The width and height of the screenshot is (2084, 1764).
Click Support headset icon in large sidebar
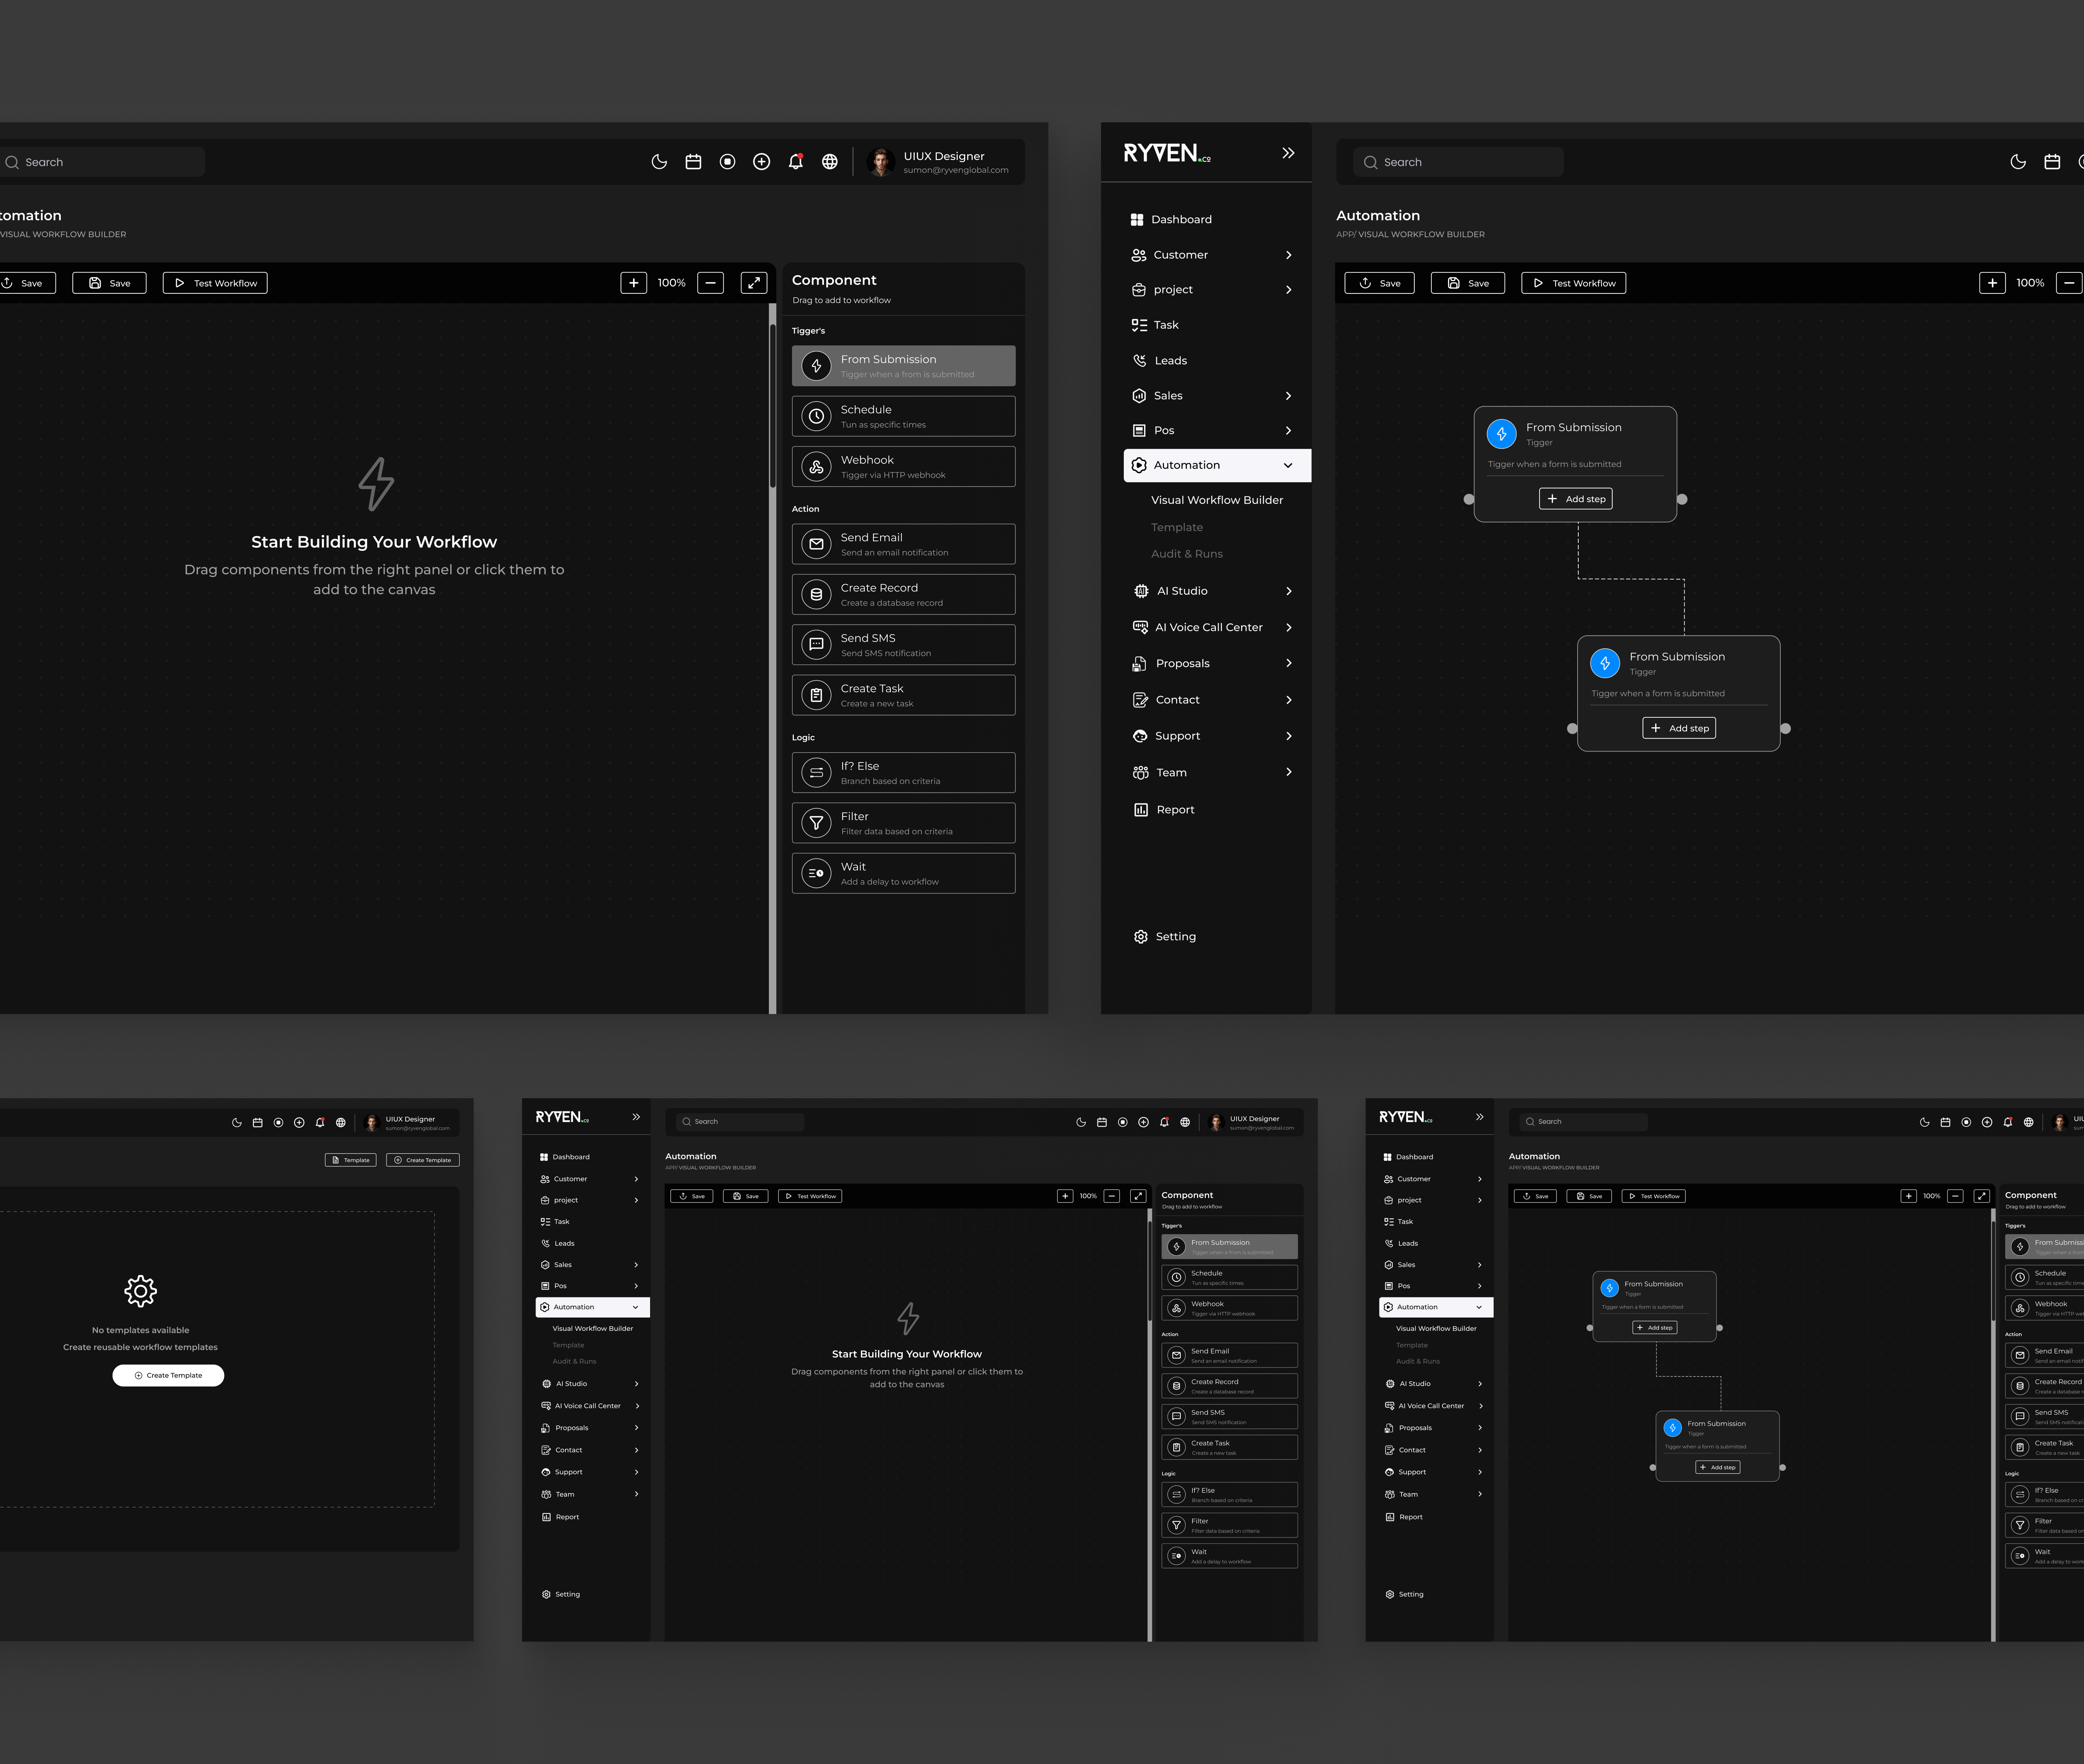point(1140,736)
